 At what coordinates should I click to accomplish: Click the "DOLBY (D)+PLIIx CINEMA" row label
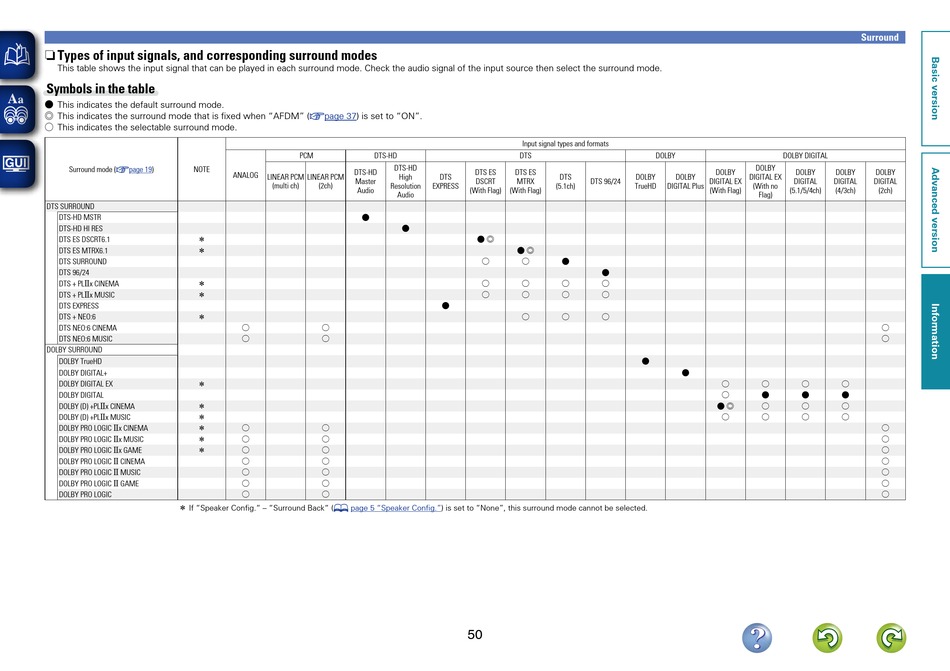tap(96, 406)
